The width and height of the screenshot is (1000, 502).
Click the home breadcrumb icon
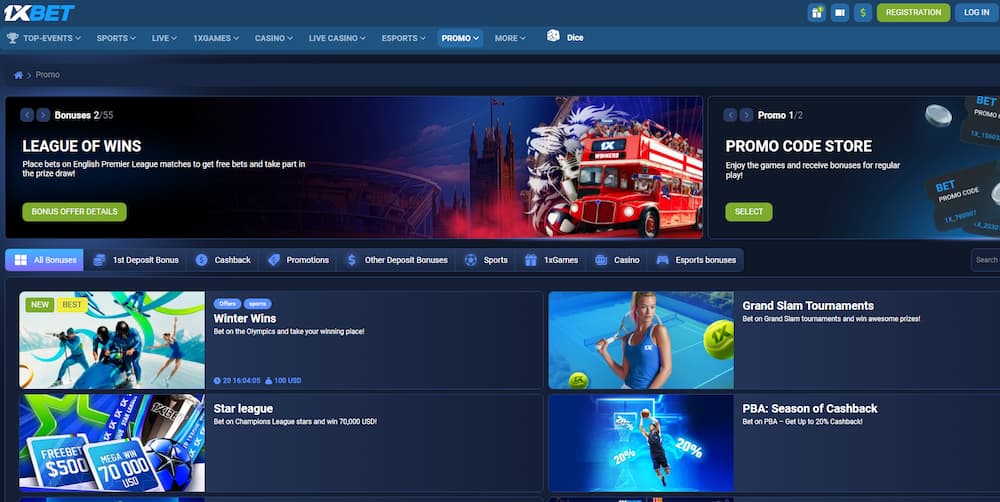(x=18, y=75)
